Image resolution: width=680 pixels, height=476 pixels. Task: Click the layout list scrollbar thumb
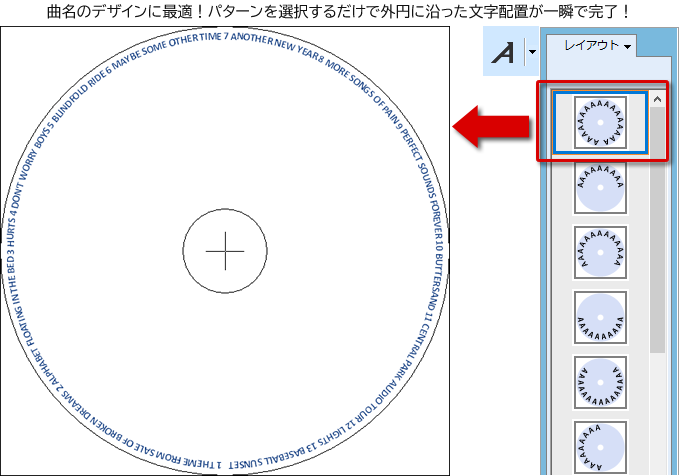657,230
